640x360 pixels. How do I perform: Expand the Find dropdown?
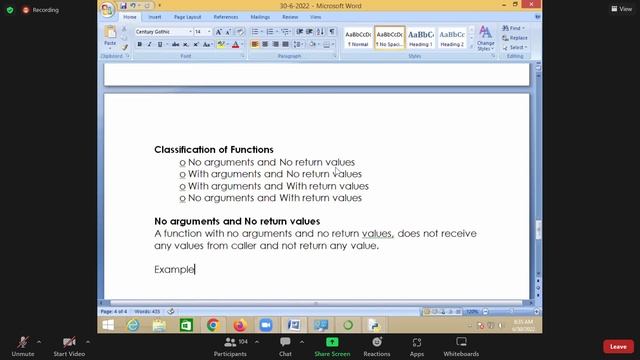[524, 28]
